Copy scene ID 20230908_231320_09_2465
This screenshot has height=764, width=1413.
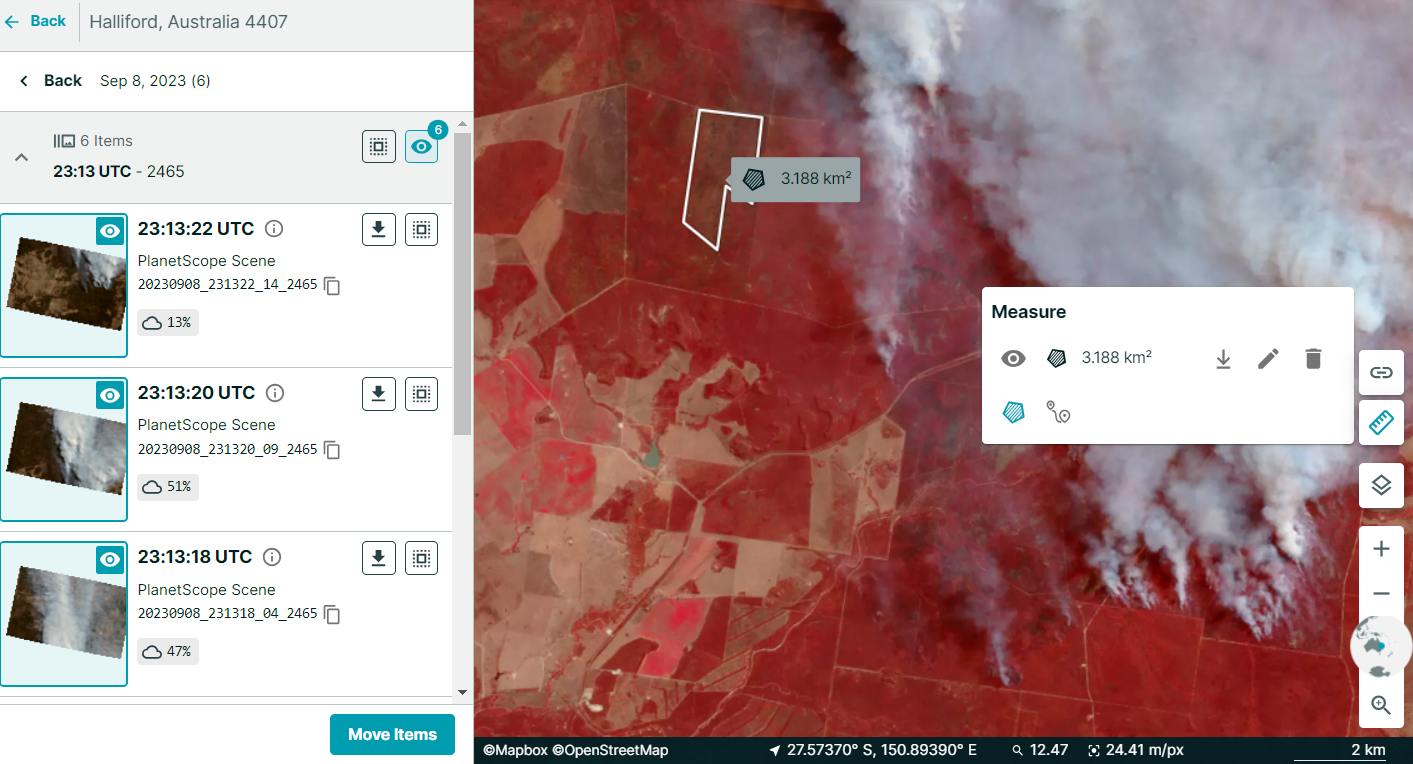(332, 450)
